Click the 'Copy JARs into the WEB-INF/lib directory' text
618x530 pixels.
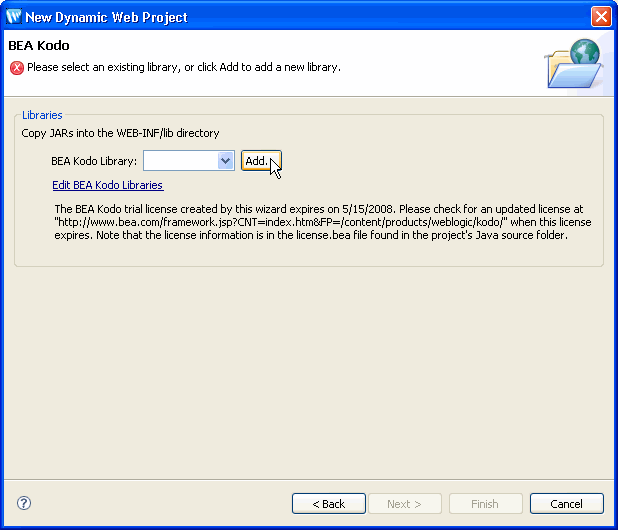coord(120,133)
